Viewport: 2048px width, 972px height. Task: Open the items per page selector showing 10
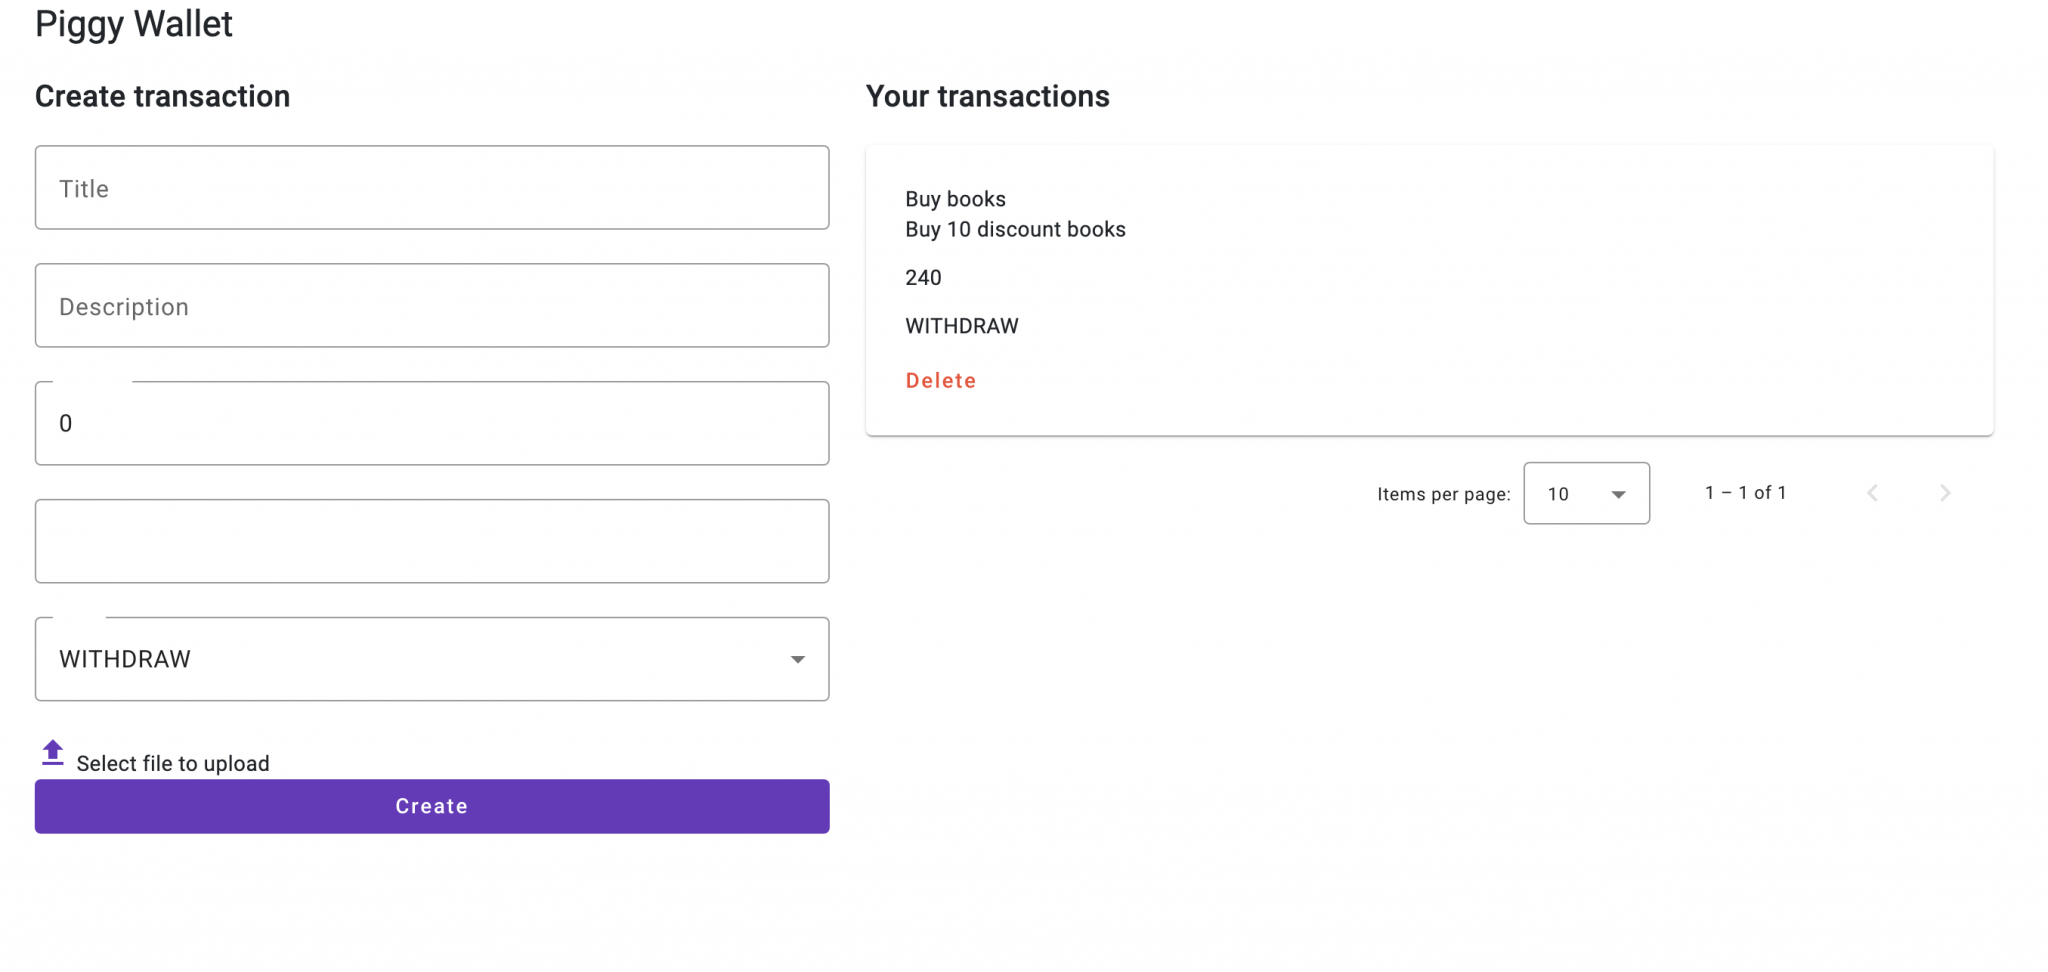click(1585, 494)
